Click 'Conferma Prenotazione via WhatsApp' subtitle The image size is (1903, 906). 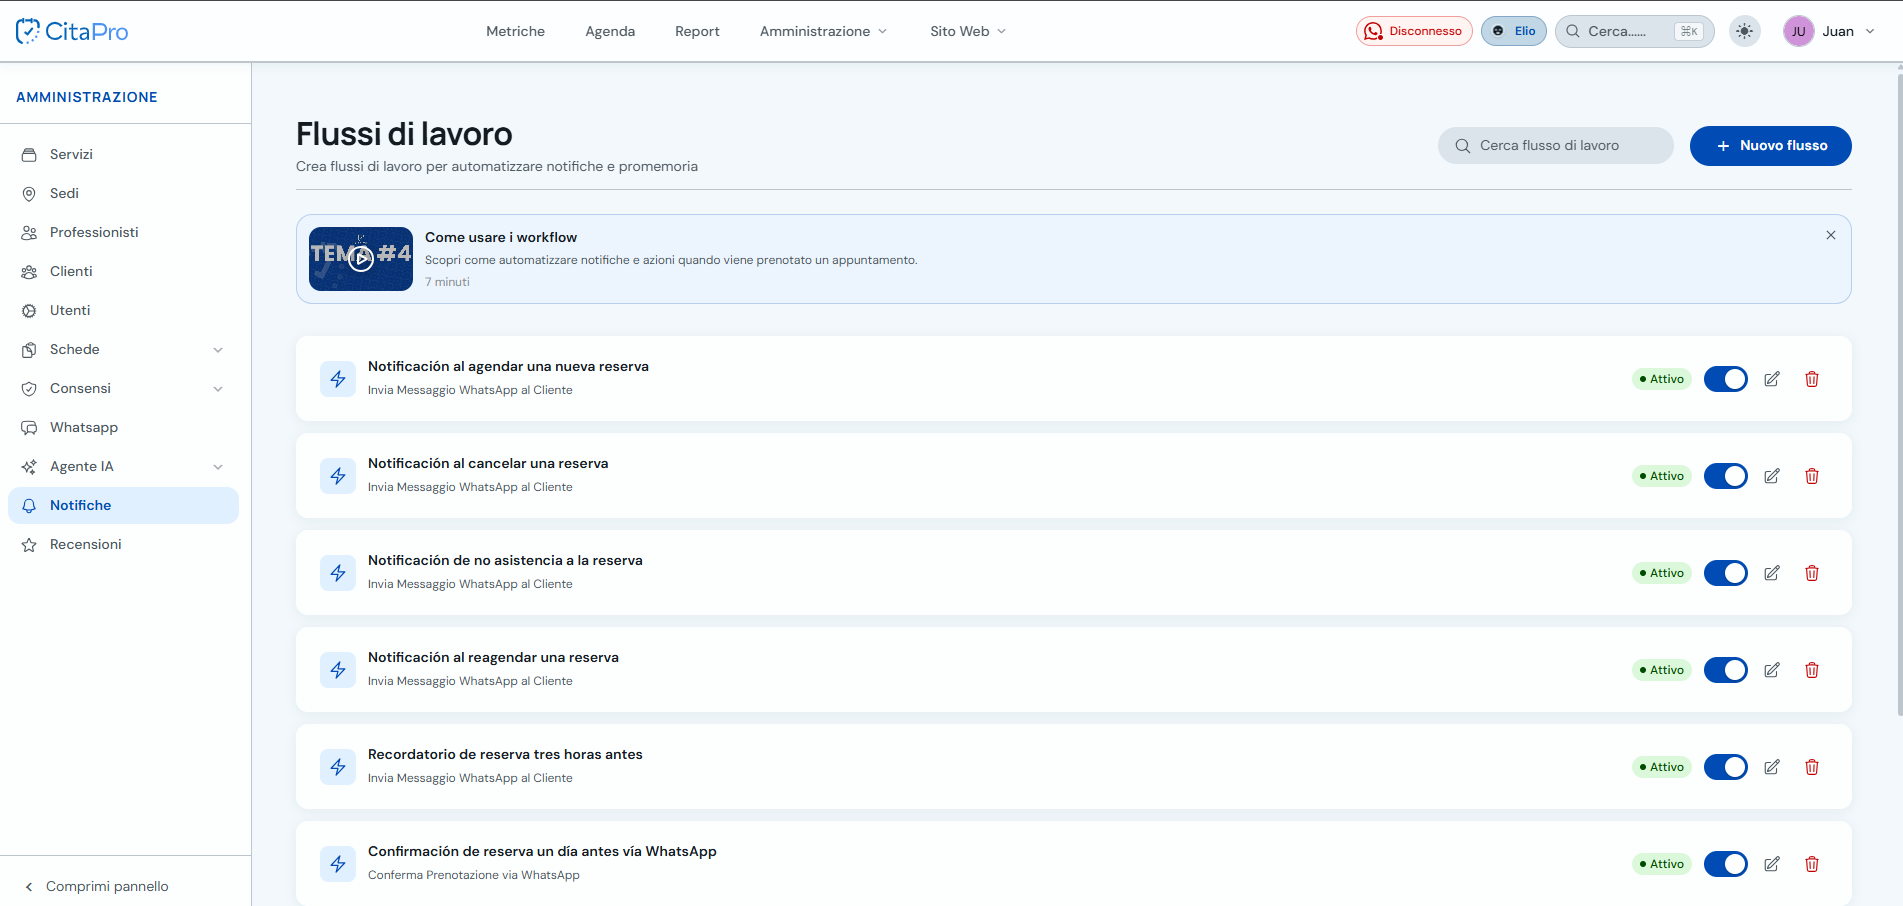[x=474, y=875]
